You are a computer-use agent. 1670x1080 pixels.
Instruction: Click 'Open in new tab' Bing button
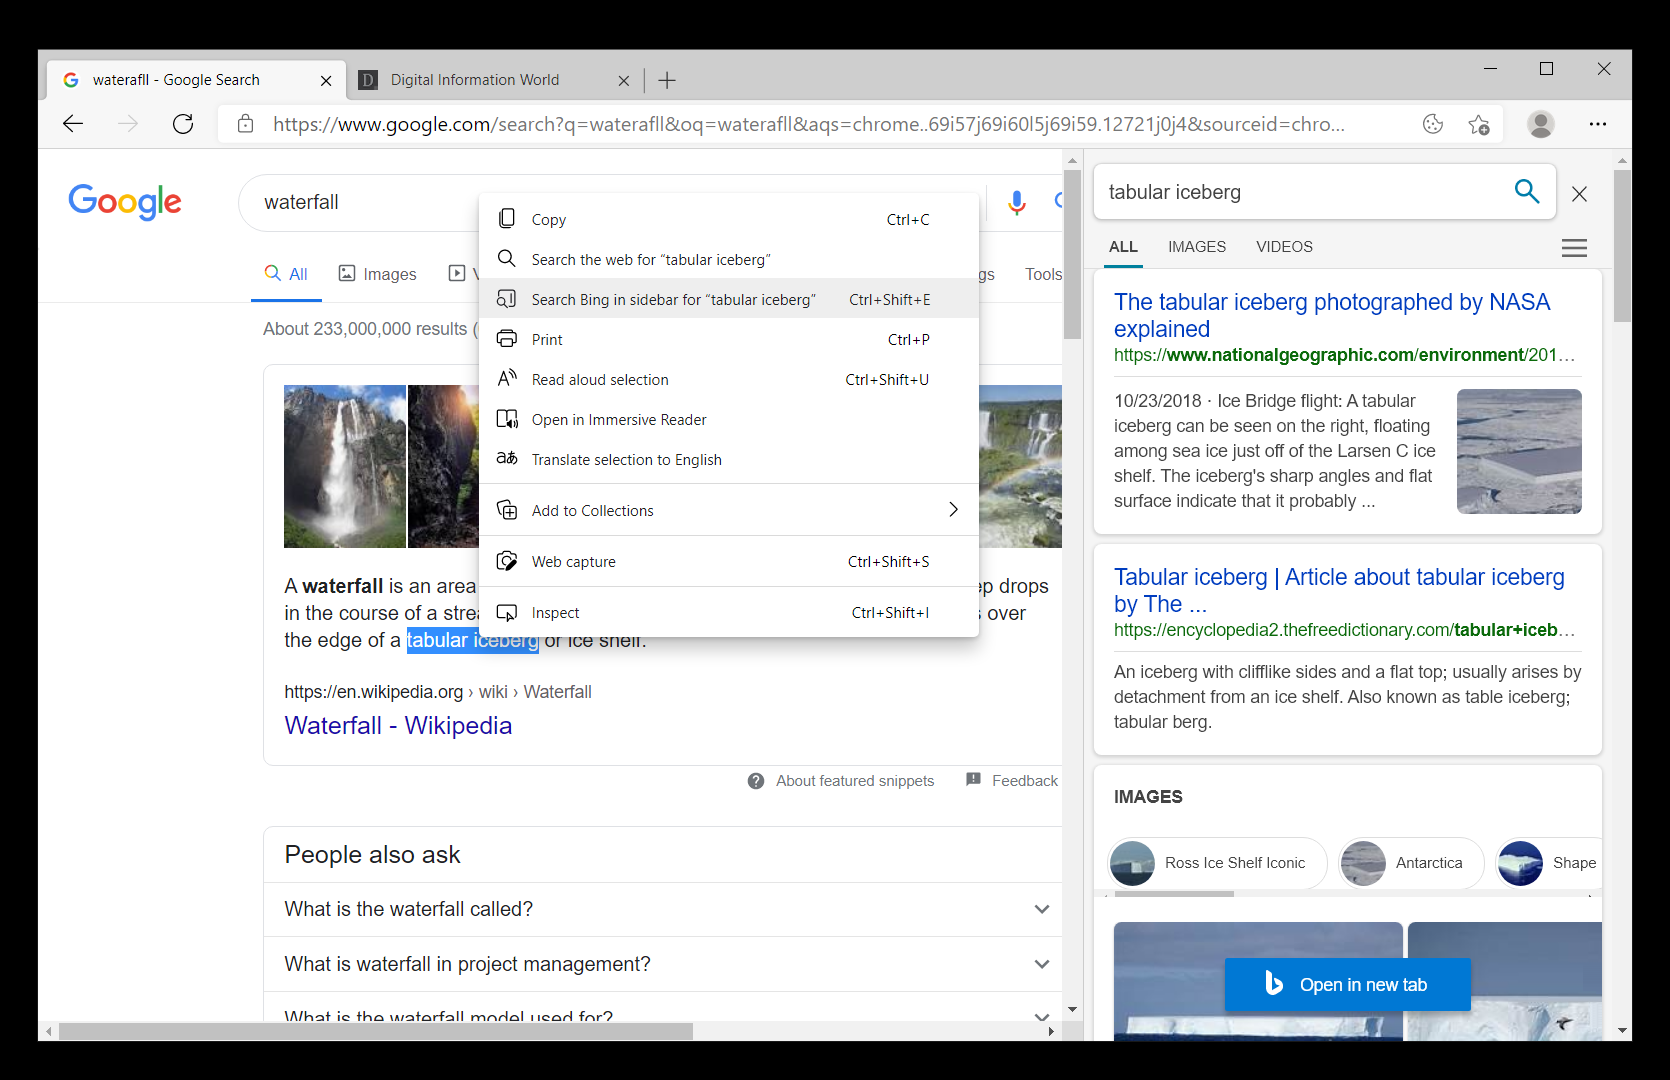click(x=1347, y=984)
